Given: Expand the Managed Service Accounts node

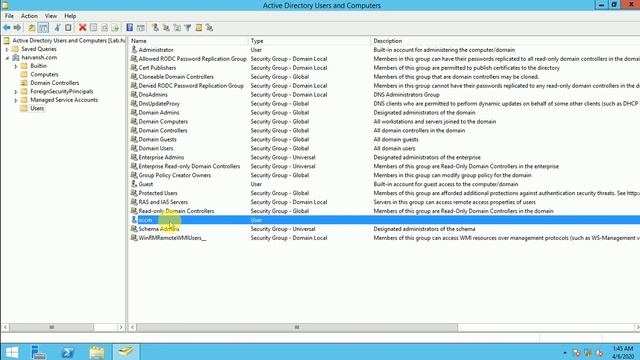Looking at the screenshot, I should [16, 100].
